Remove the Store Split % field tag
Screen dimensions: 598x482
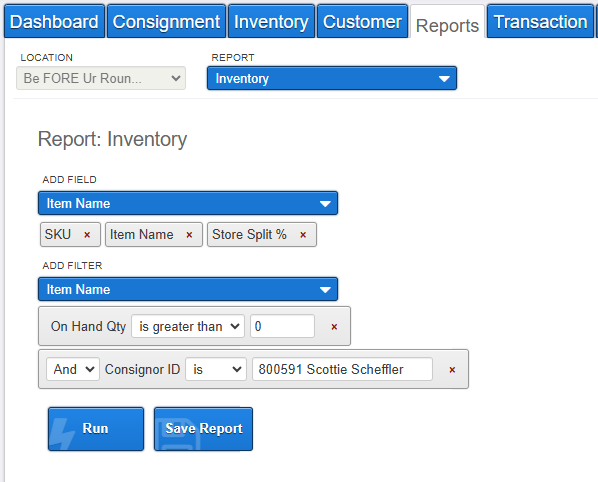(303, 235)
